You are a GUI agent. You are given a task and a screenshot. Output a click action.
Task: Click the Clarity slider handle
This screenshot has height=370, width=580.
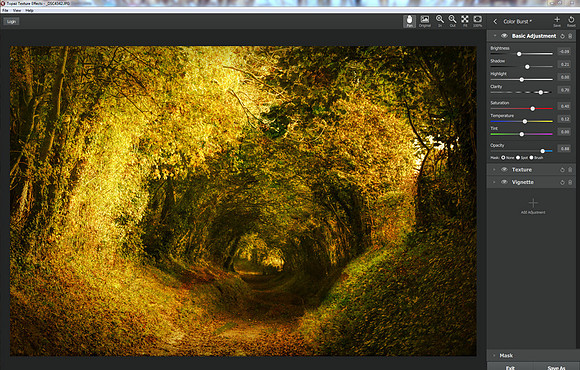541,92
